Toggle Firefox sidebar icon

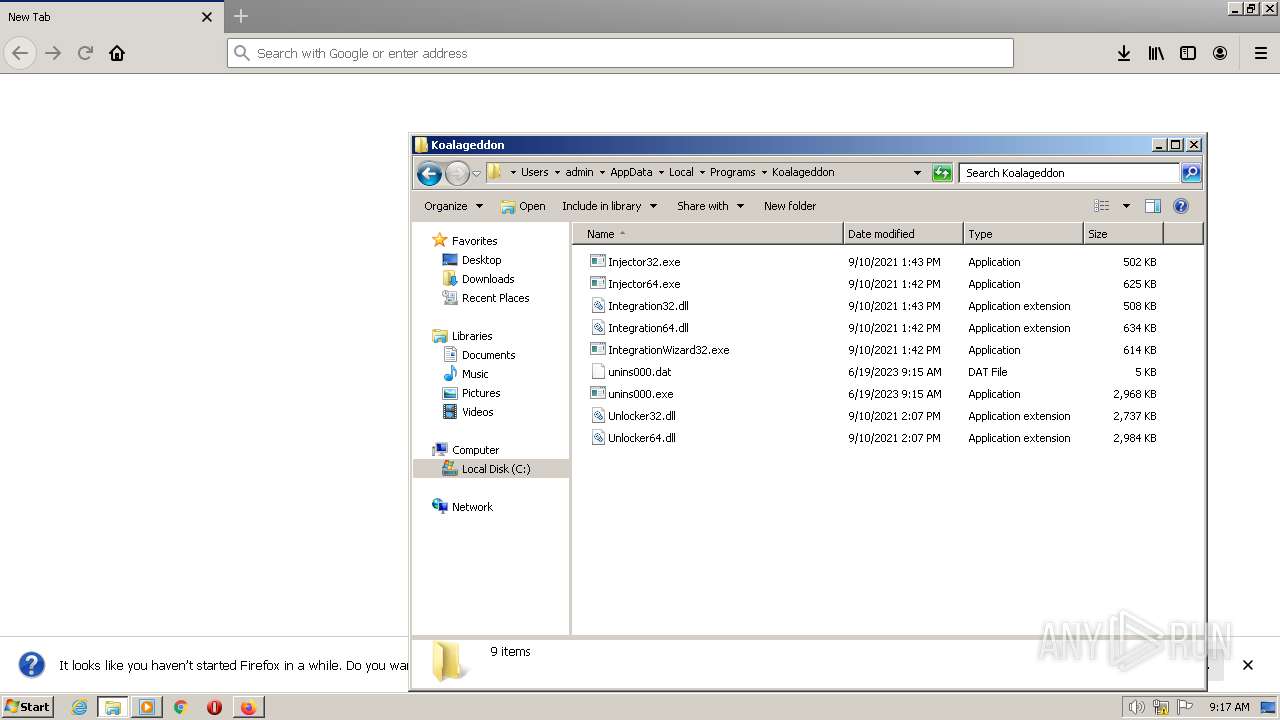pyautogui.click(x=1188, y=53)
